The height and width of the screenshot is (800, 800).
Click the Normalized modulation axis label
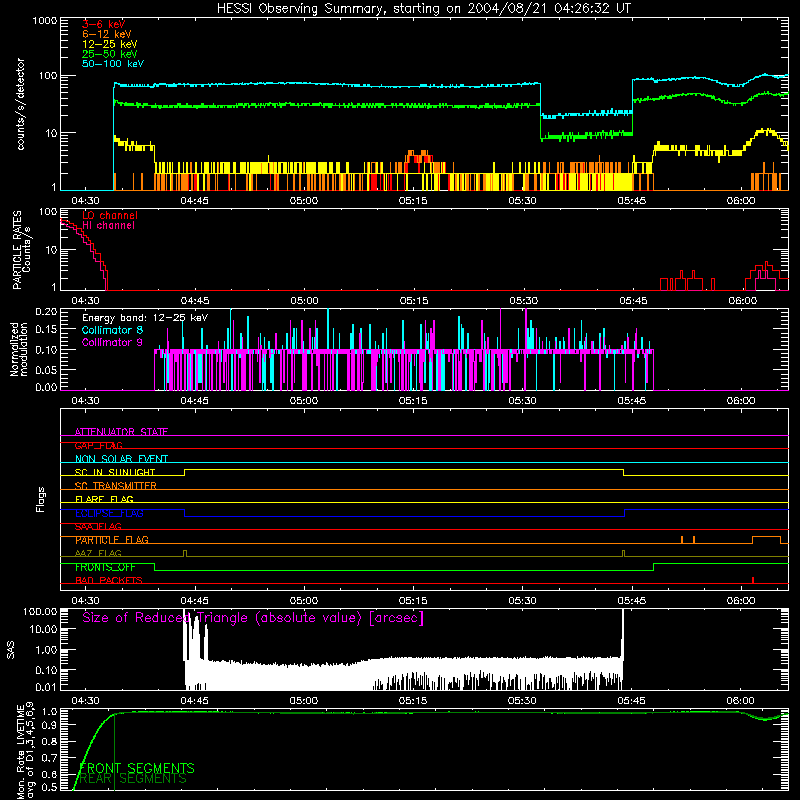19,349
